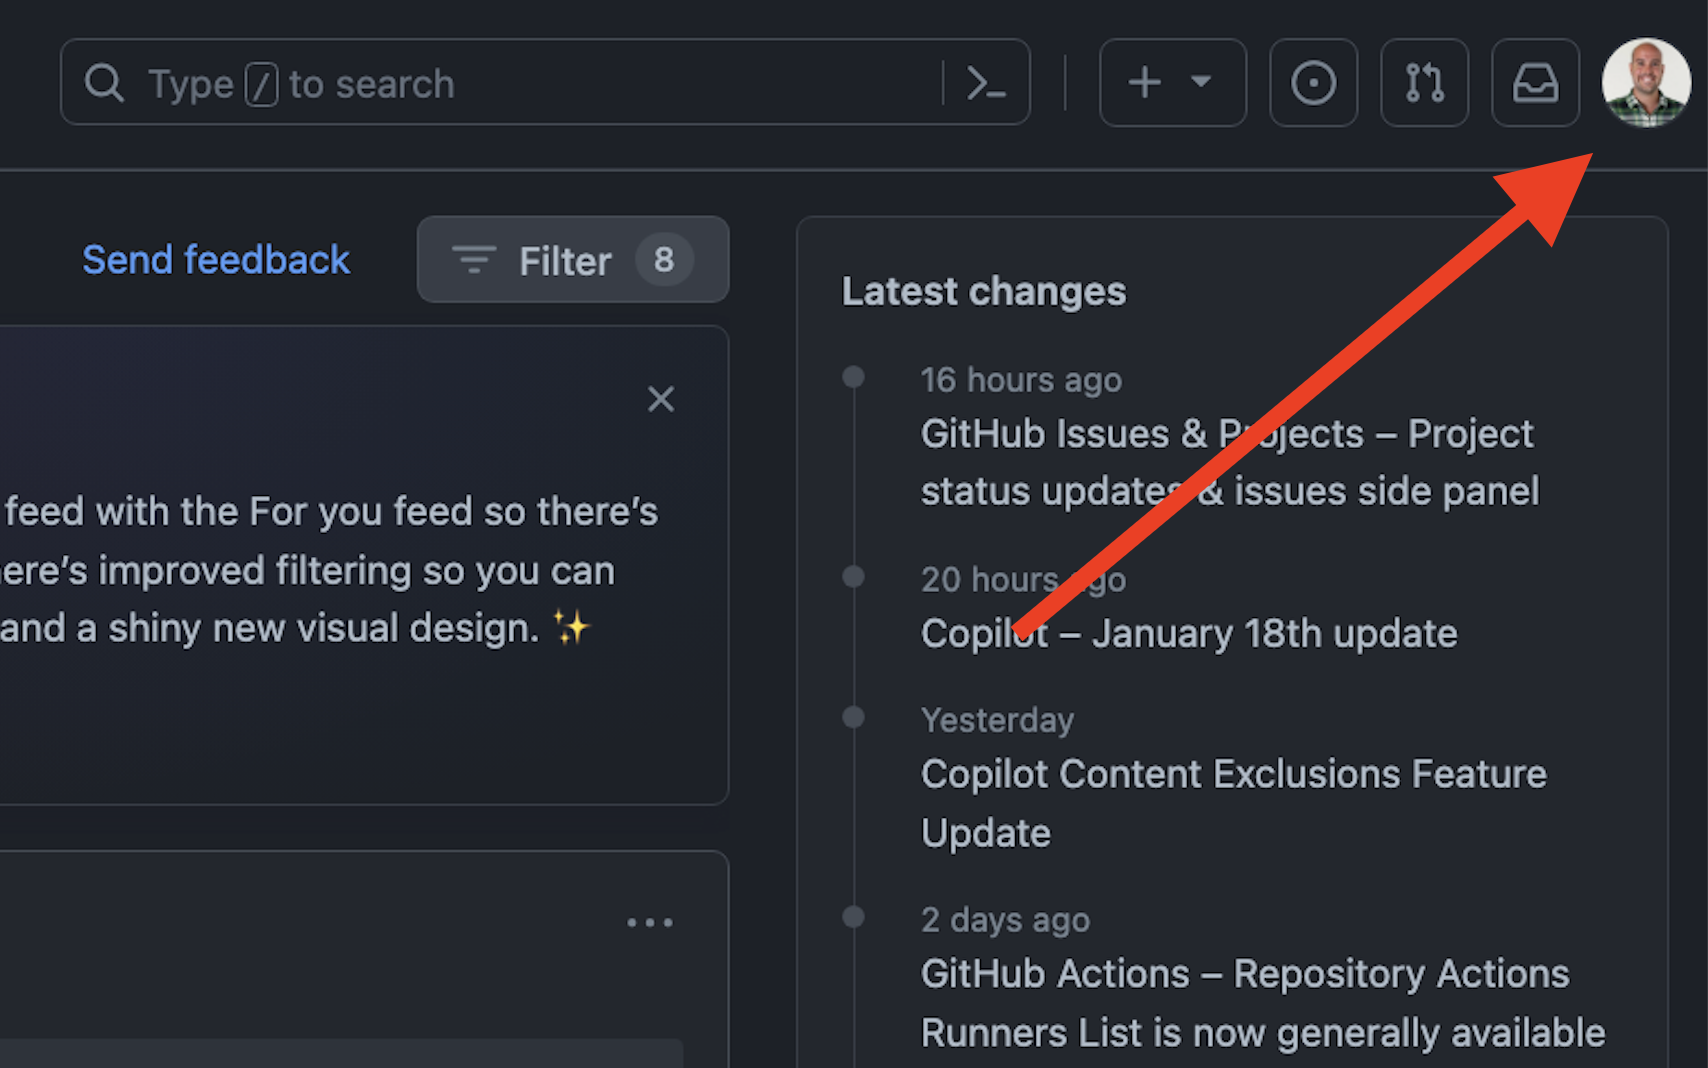The width and height of the screenshot is (1708, 1068).
Task: Open your issues via the issue-circle icon
Action: [1314, 83]
